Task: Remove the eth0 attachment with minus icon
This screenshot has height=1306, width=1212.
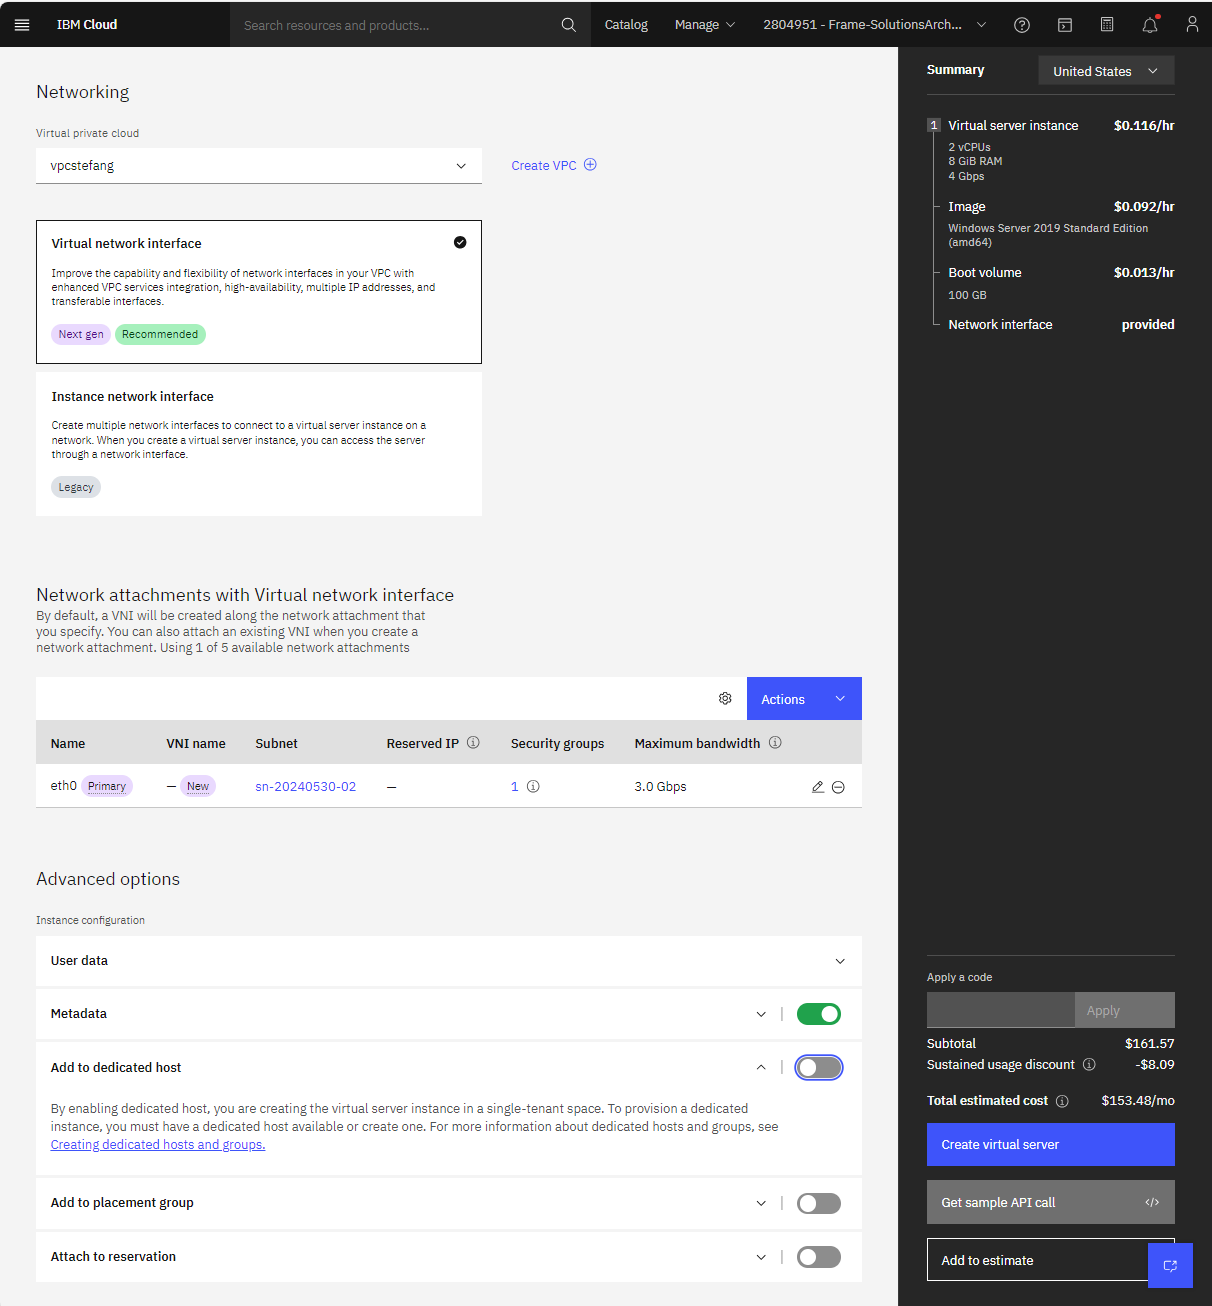Action: (x=839, y=787)
